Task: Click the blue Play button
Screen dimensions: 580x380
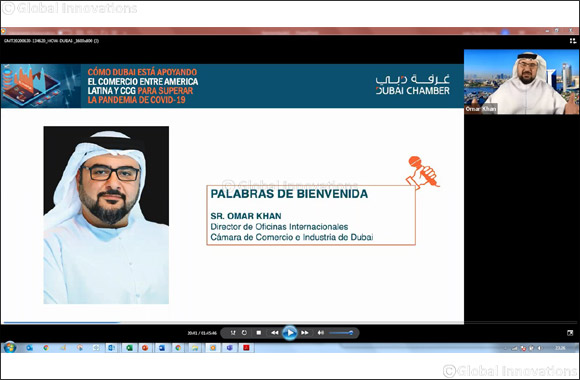Action: 290,333
